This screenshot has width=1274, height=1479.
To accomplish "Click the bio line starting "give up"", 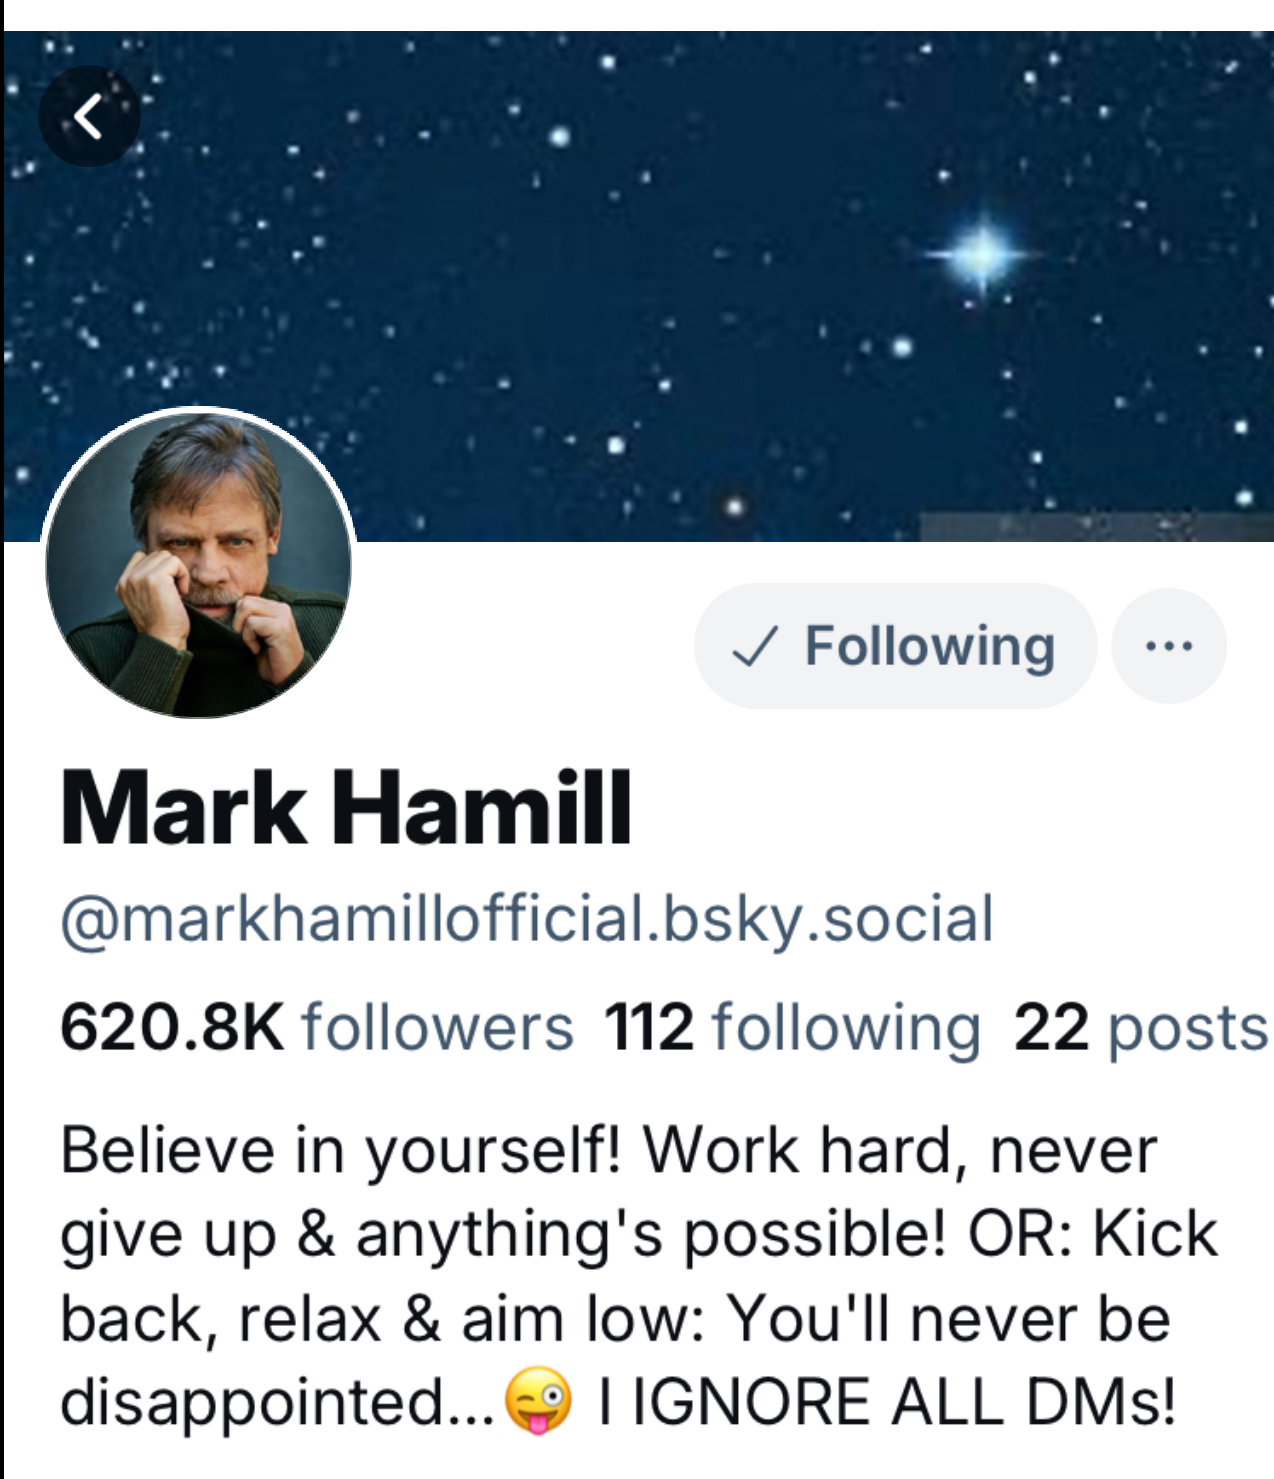I will 638,1234.
